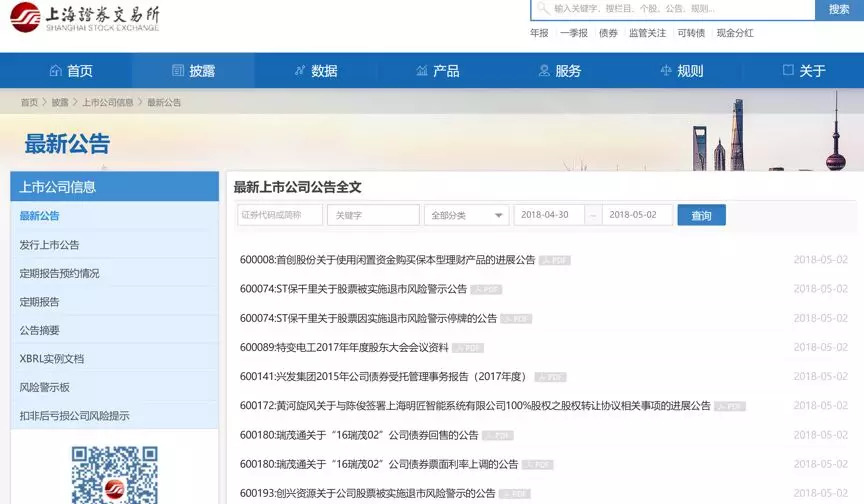864x504 pixels.
Task: Open 600008 首创股份 理财产品 announcement
Action: [387, 260]
